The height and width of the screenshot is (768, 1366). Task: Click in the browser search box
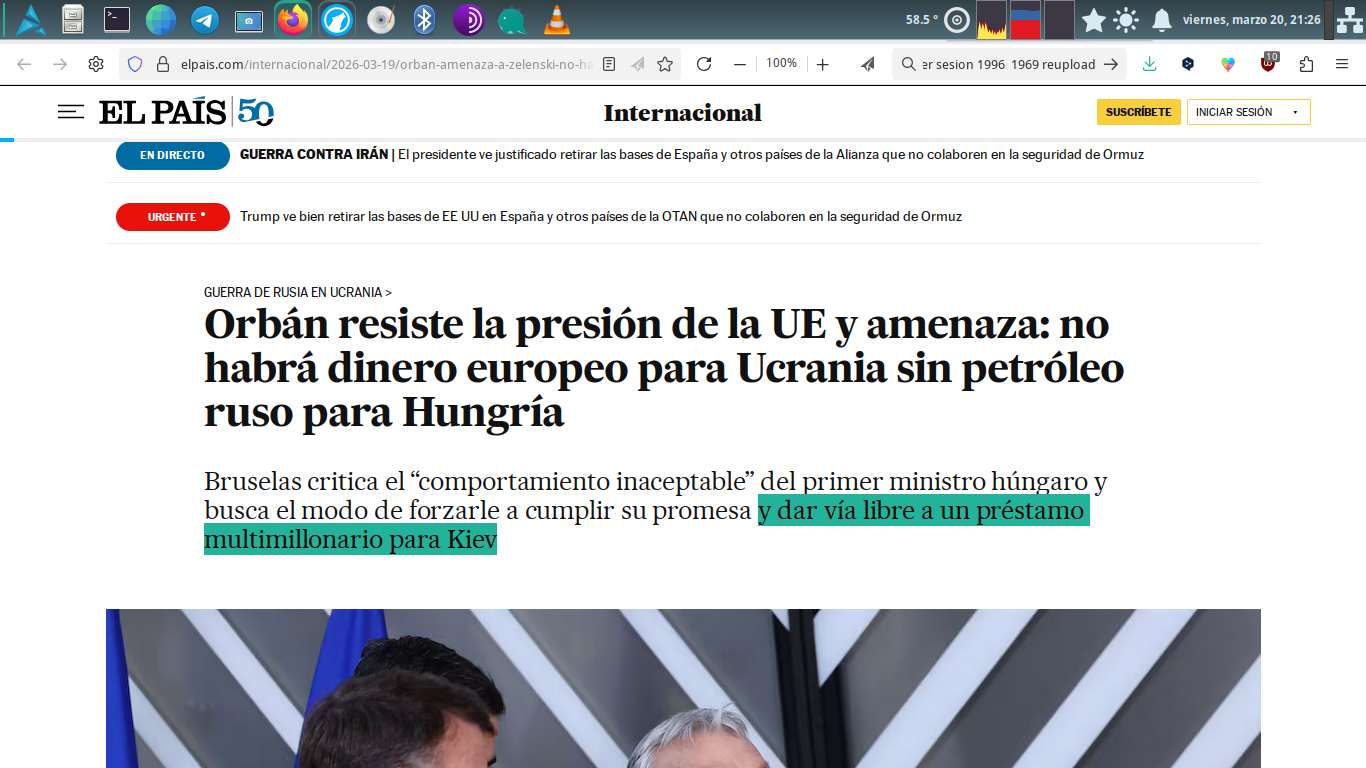coord(1008,64)
